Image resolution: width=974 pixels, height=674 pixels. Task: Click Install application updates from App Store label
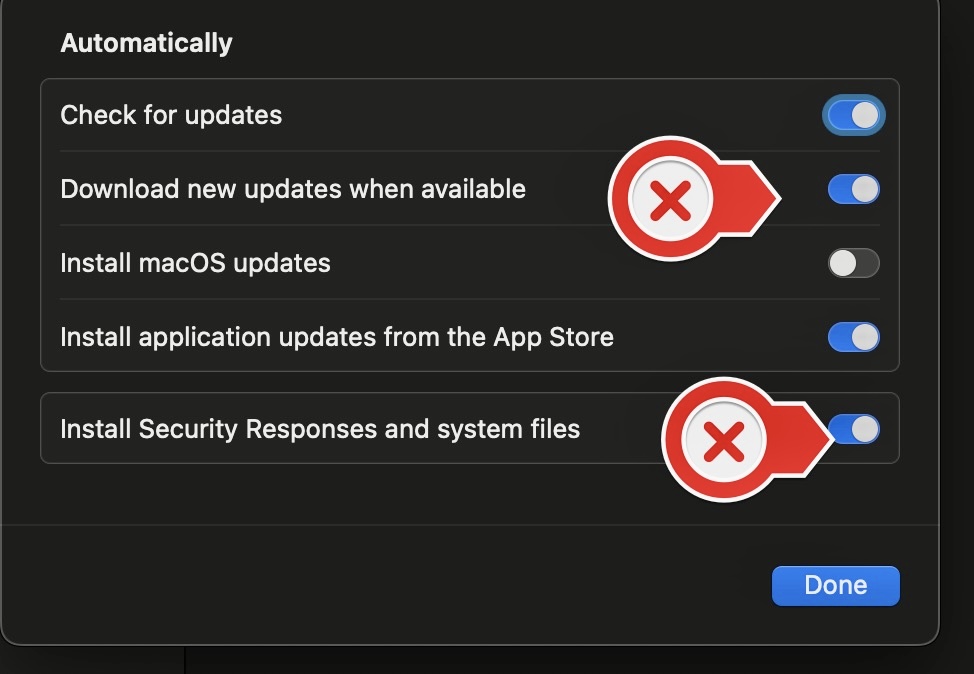point(337,337)
